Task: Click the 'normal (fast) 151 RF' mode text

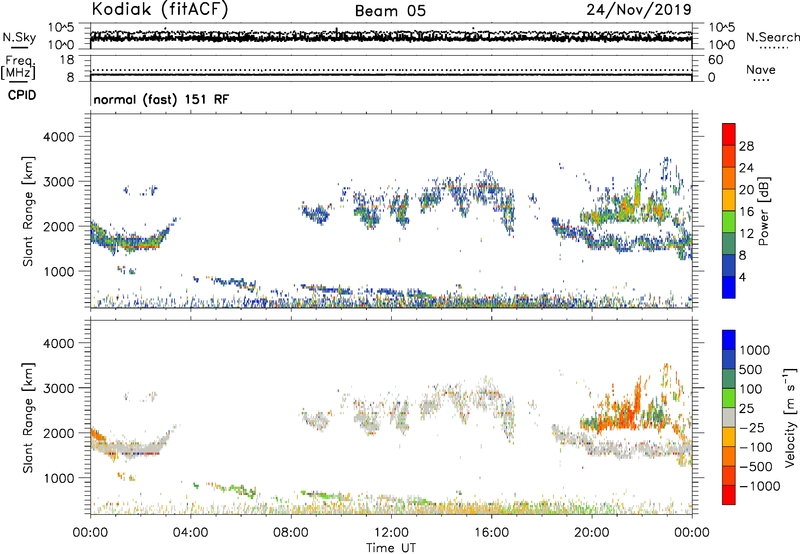Action: pyautogui.click(x=161, y=99)
